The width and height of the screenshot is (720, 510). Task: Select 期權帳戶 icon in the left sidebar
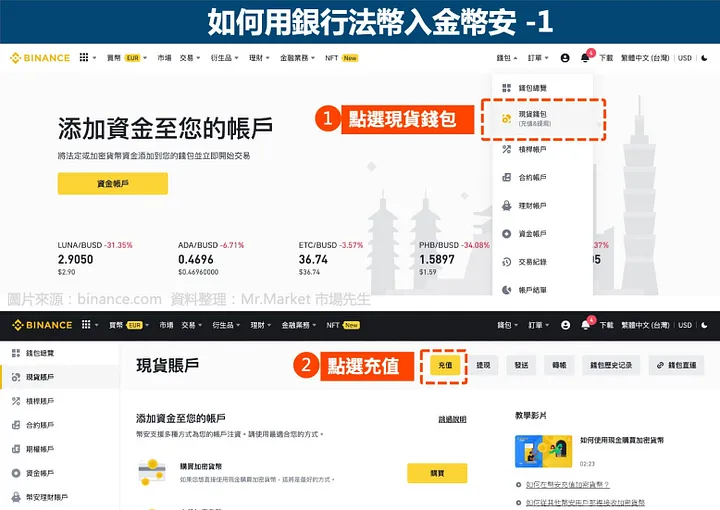point(15,449)
